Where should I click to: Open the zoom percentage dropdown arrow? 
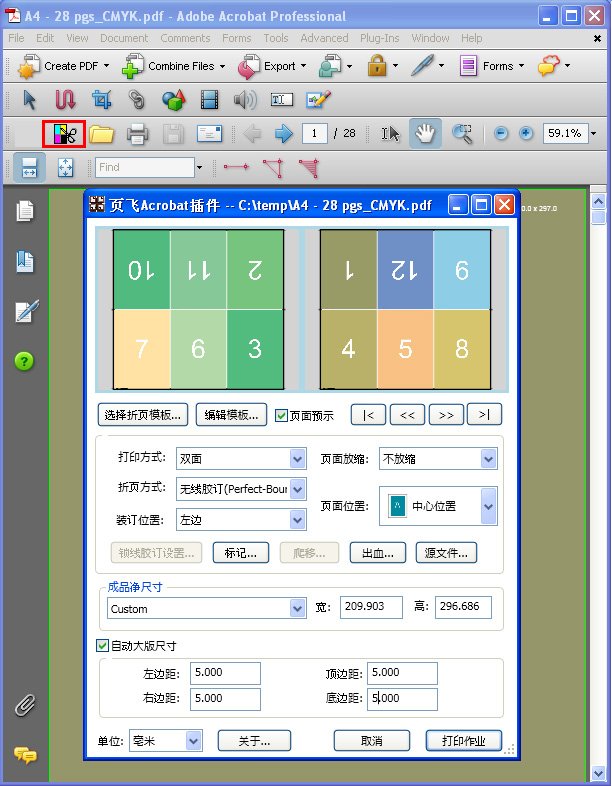594,133
